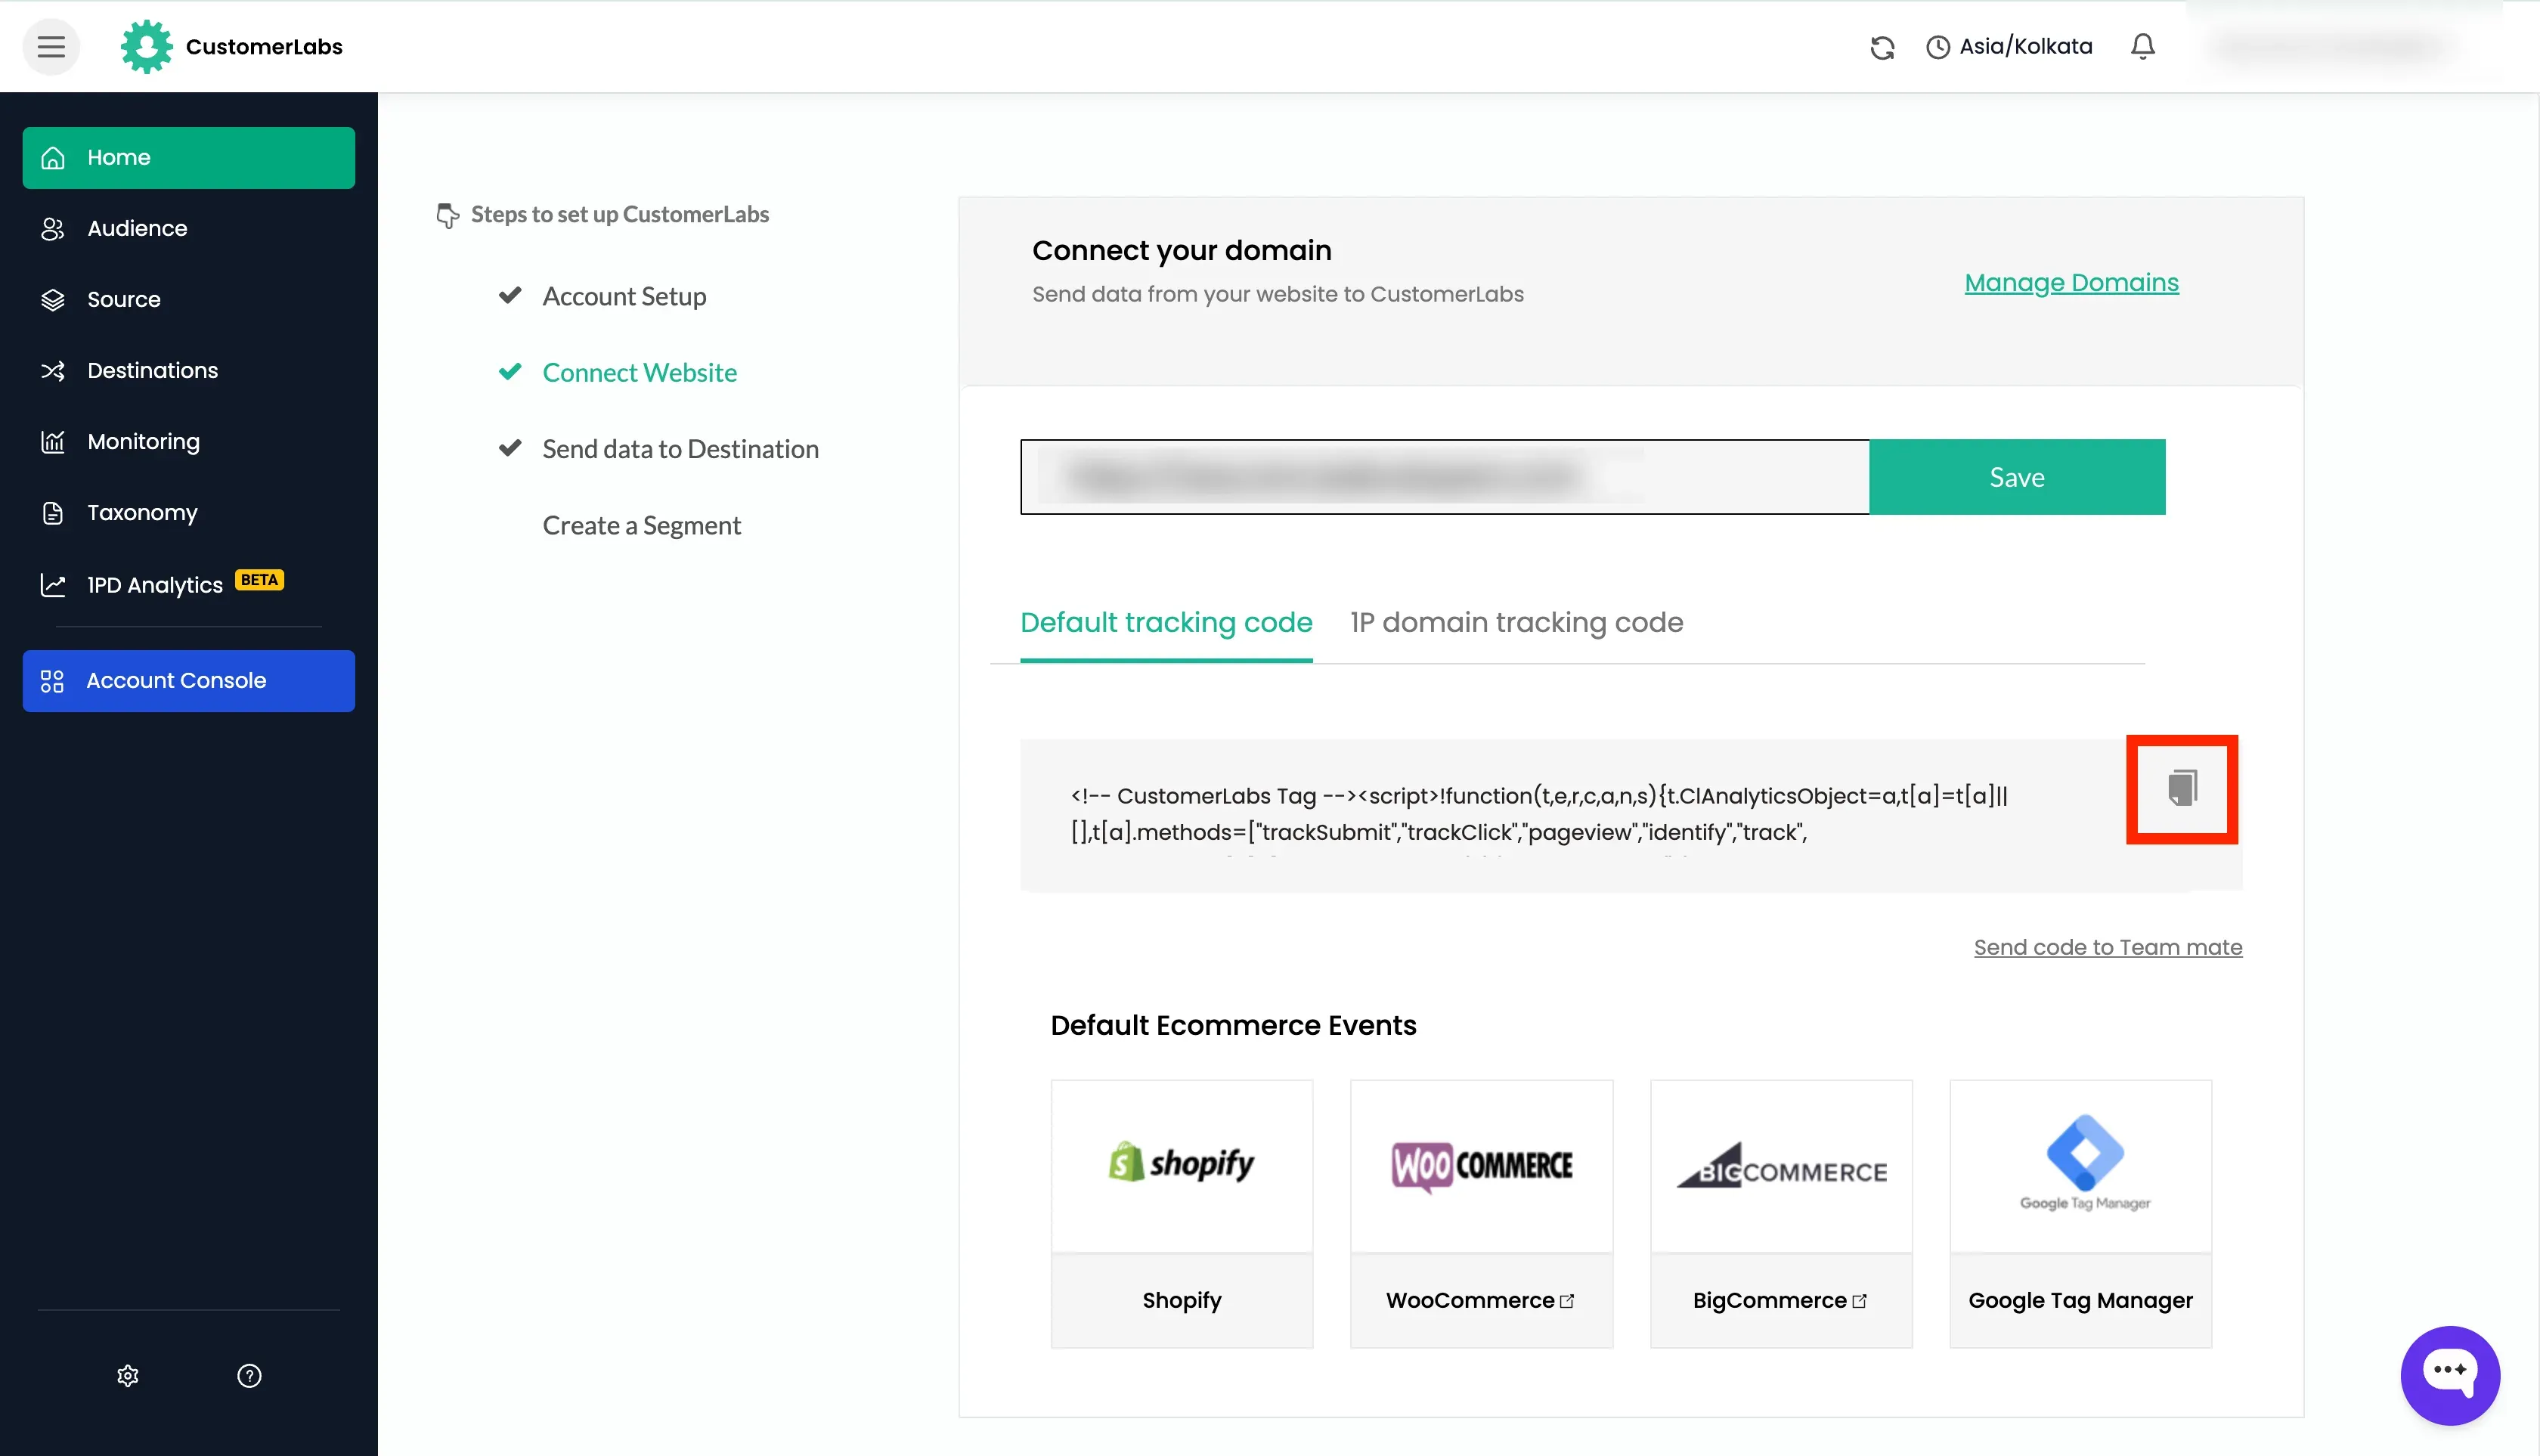This screenshot has width=2540, height=1456.
Task: Click the refresh sync icon
Action: [1882, 47]
